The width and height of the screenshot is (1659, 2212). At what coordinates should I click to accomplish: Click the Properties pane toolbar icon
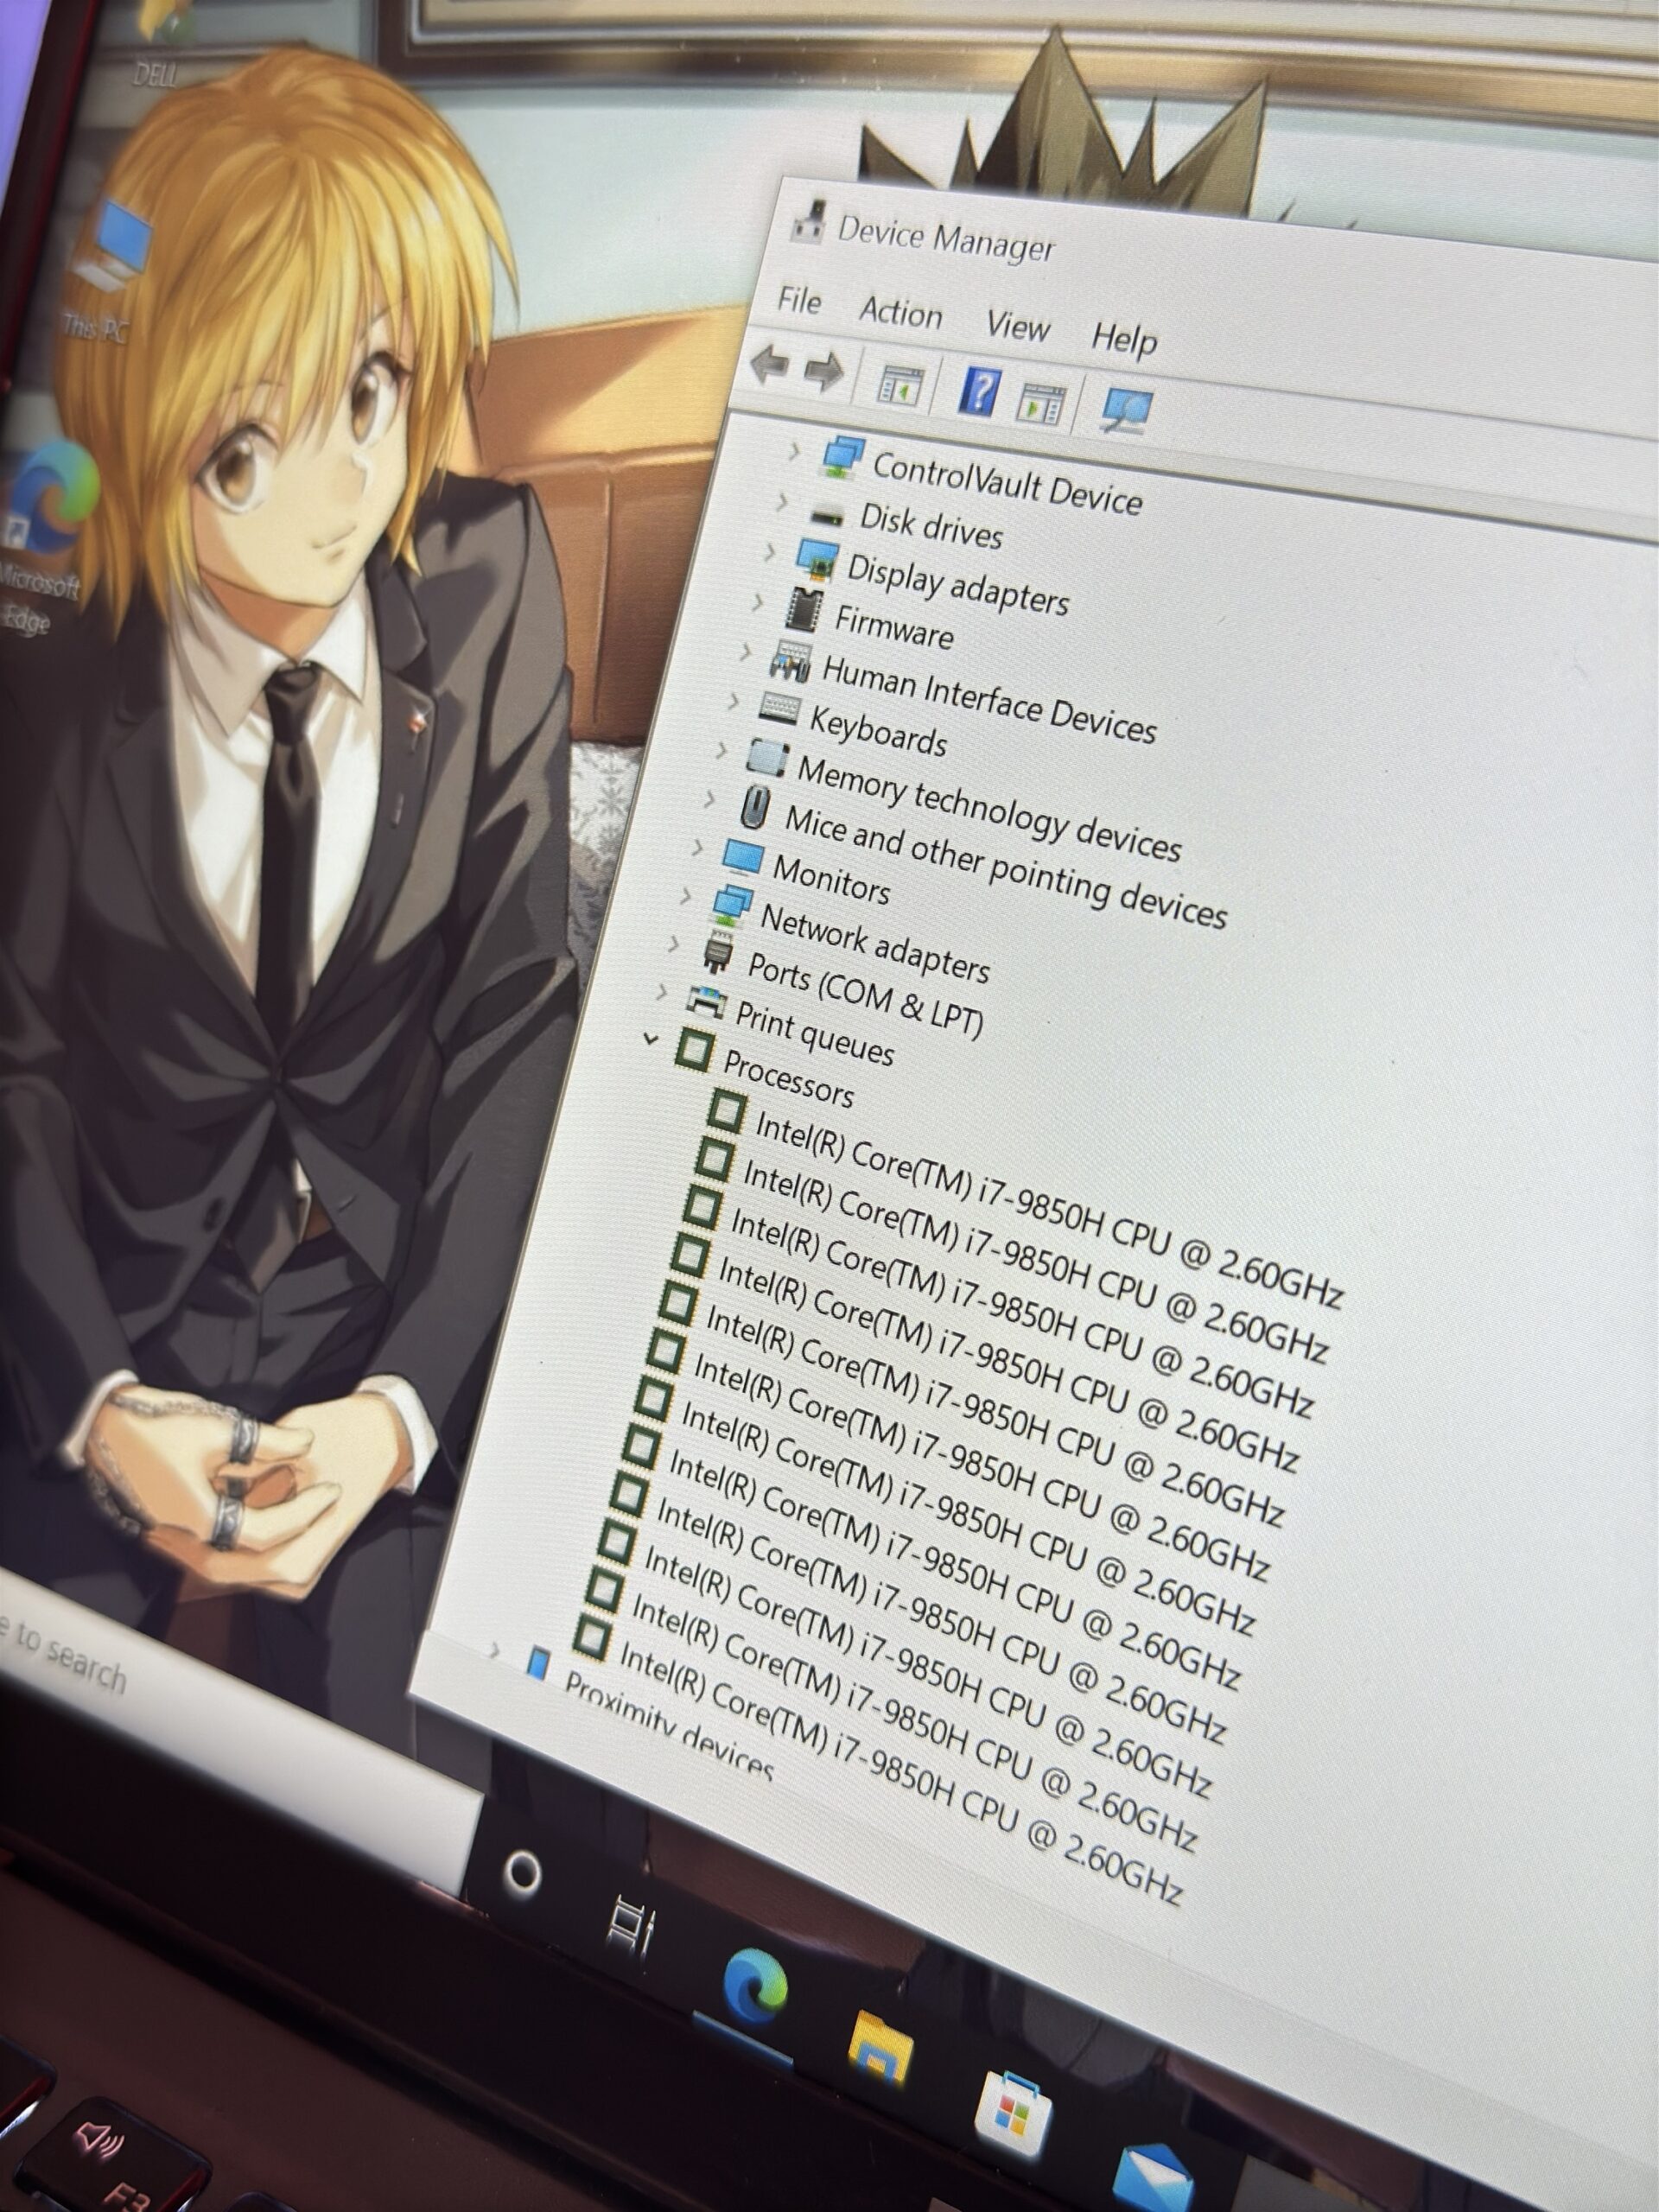click(x=1042, y=403)
